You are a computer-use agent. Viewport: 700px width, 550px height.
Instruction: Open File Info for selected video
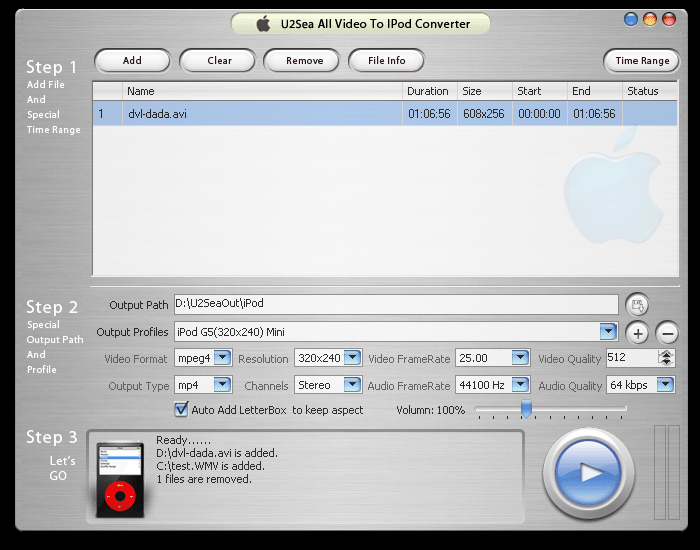tap(386, 61)
